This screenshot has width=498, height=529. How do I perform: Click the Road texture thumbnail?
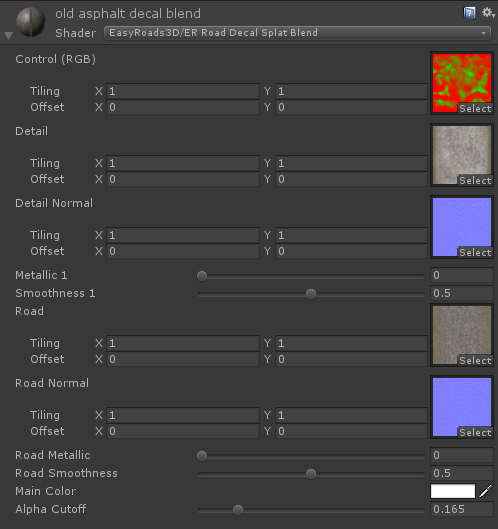click(462, 335)
